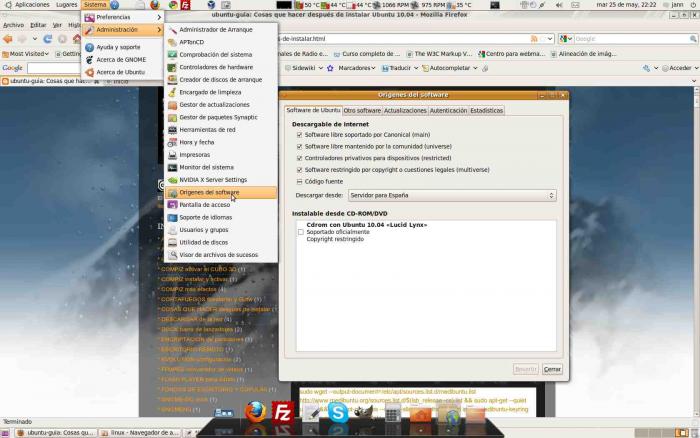700x438 pixels.
Task: Click the Cerrar button in dialog
Action: point(552,369)
